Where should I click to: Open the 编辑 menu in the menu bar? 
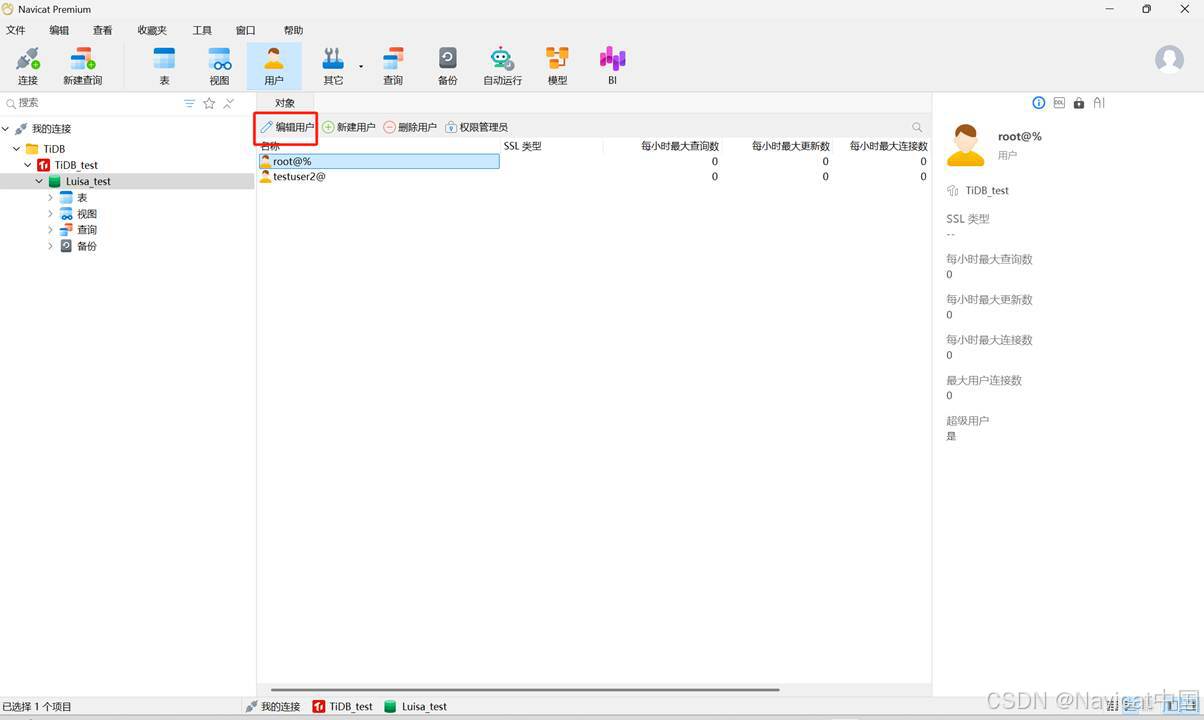pos(59,30)
